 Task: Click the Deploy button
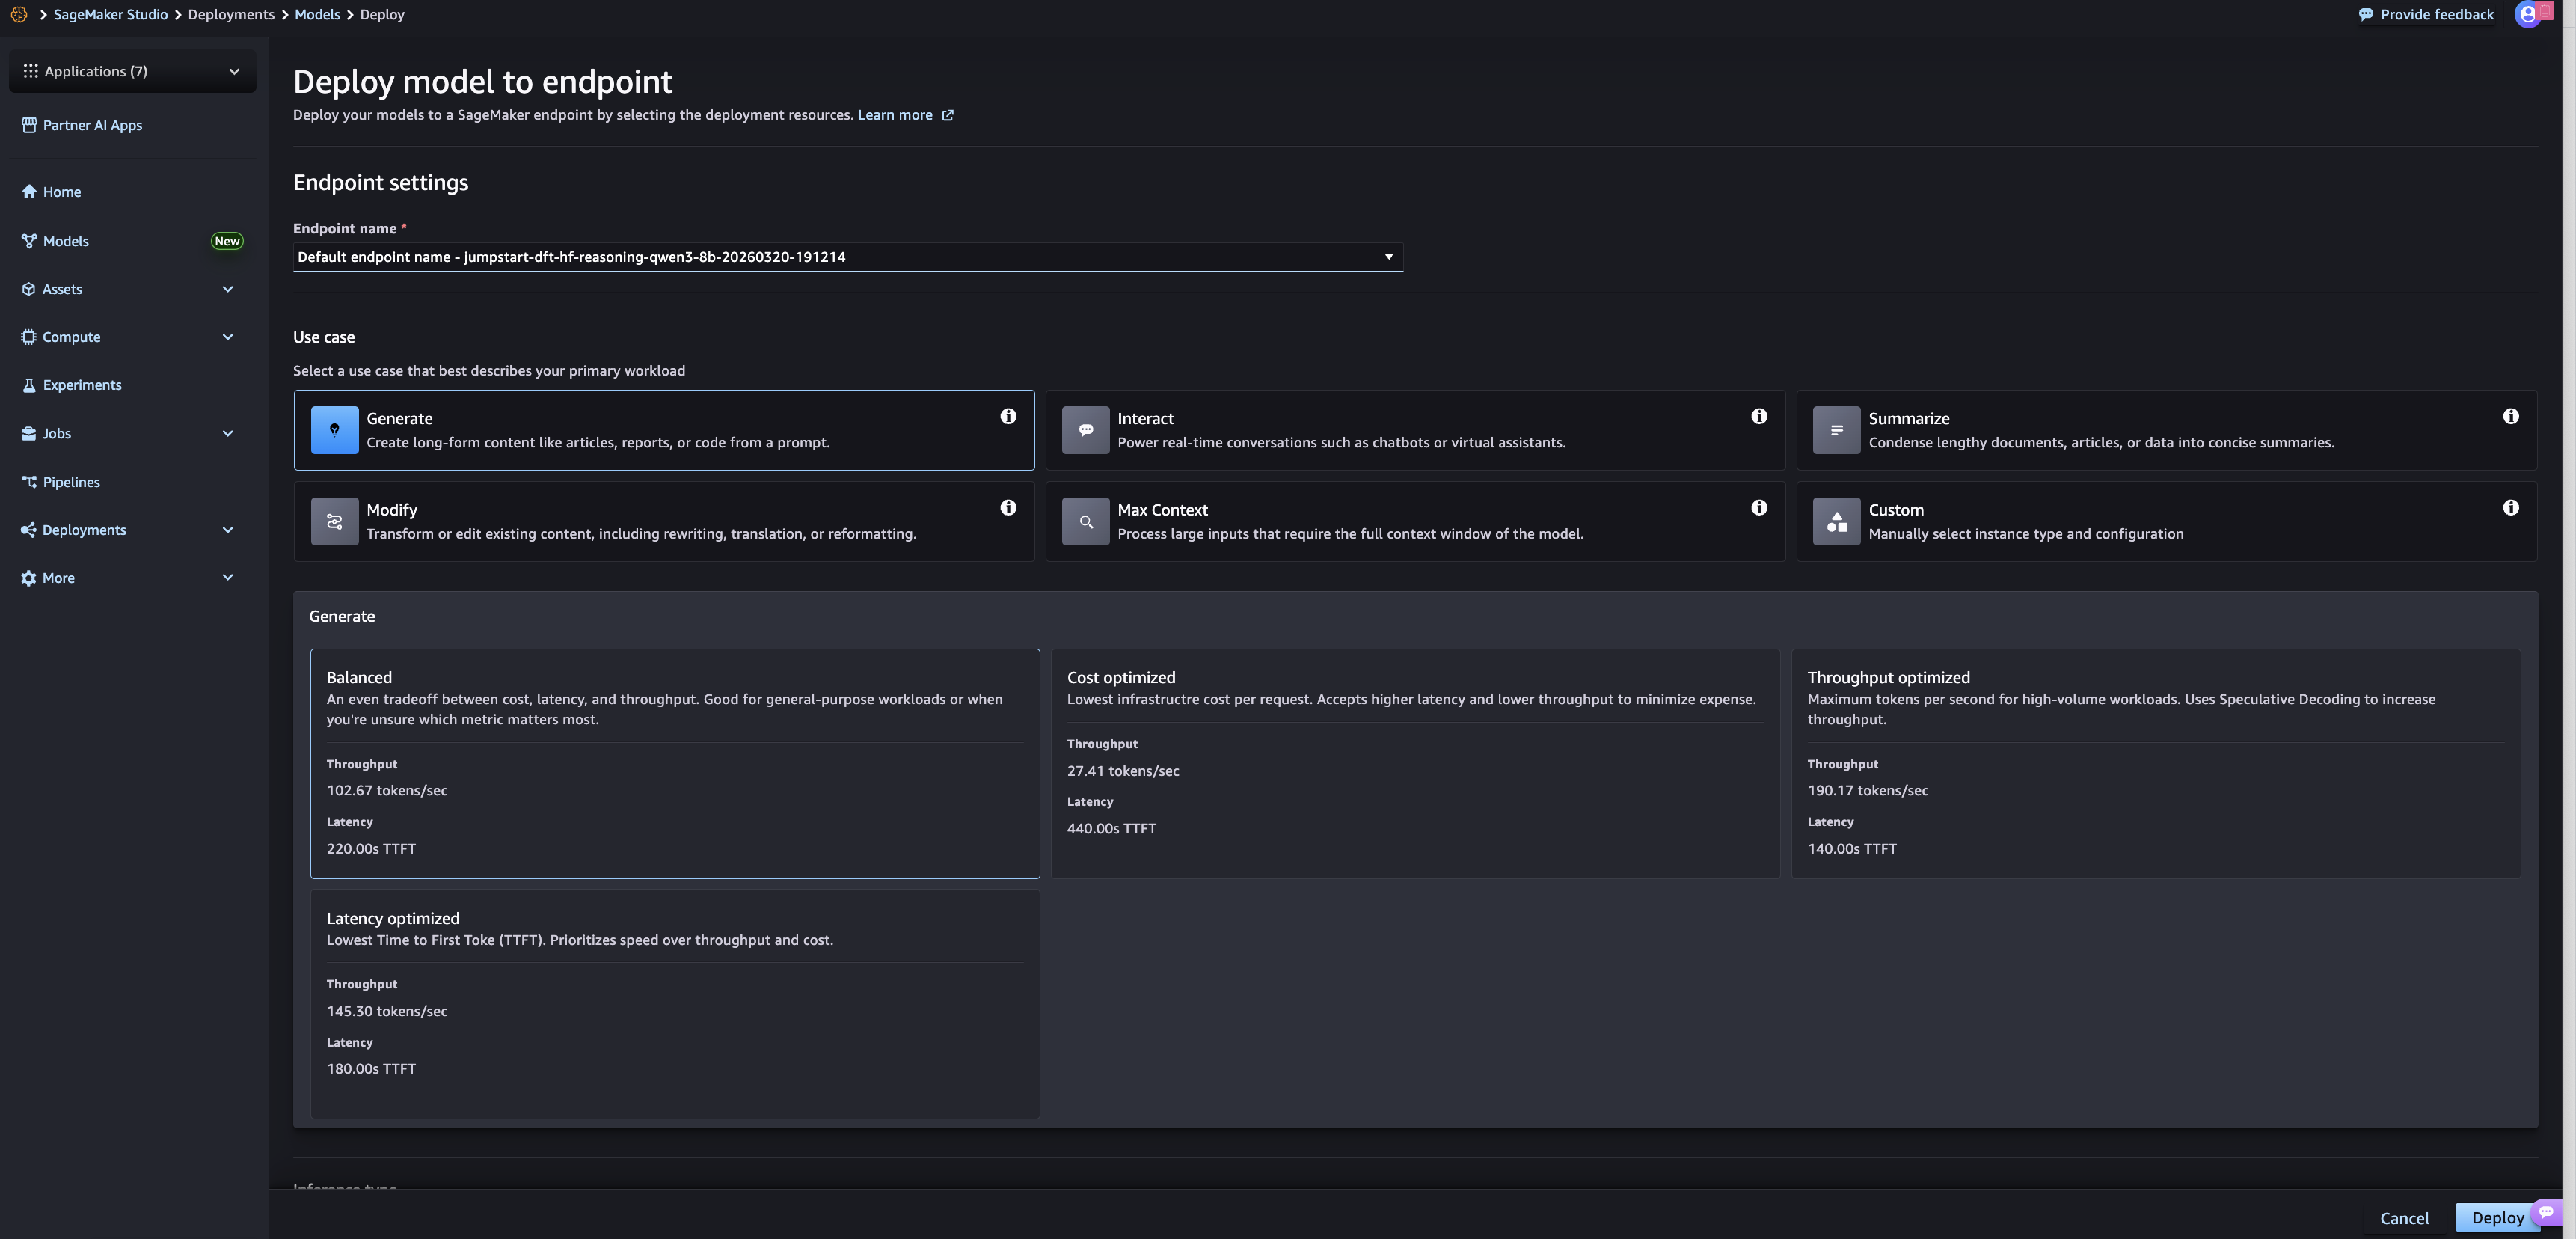coord(2498,1218)
